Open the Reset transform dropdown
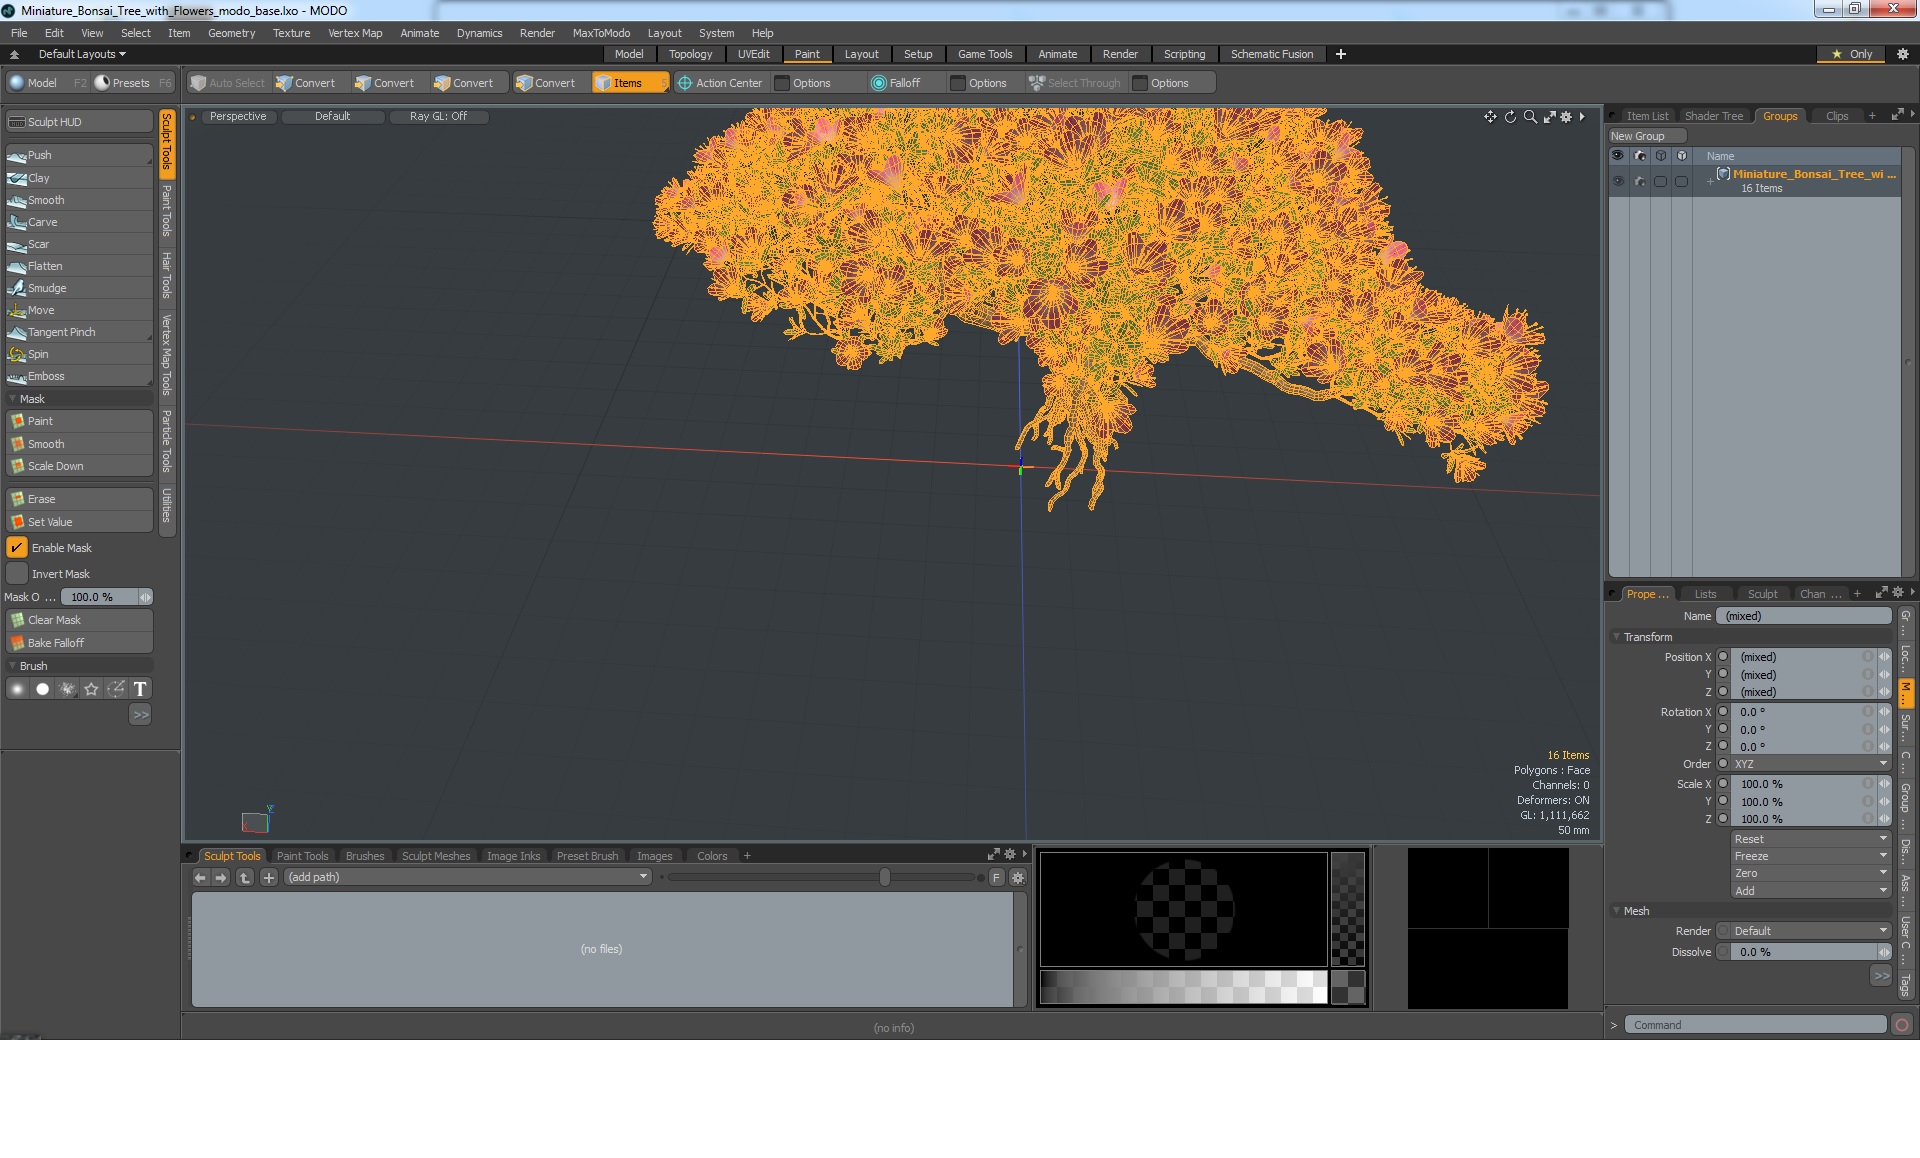This screenshot has height=1158, width=1920. [x=1810, y=839]
